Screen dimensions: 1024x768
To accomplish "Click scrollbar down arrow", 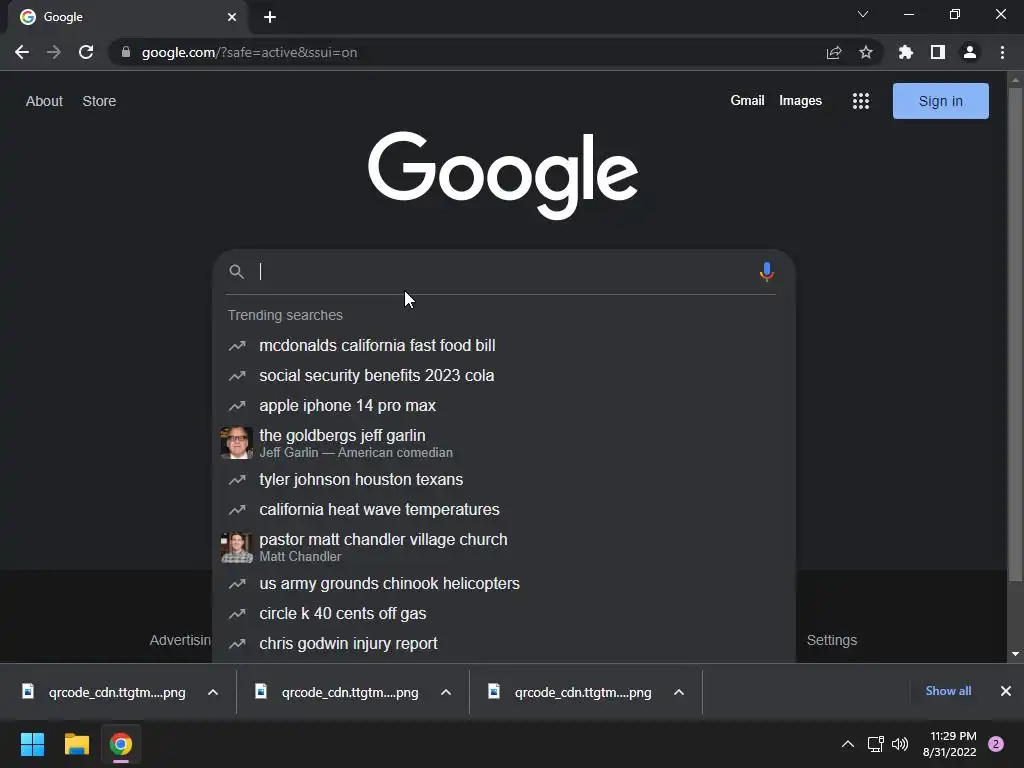I will 1015,654.
